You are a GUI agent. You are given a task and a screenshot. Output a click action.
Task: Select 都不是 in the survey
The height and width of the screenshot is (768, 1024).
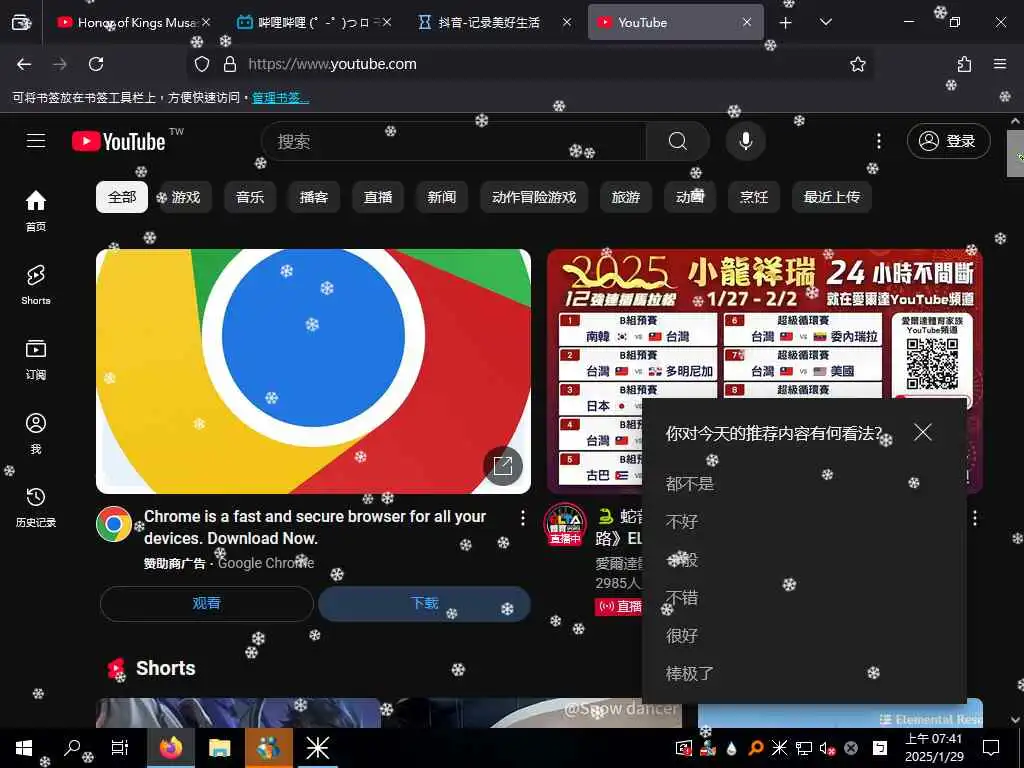(x=690, y=484)
